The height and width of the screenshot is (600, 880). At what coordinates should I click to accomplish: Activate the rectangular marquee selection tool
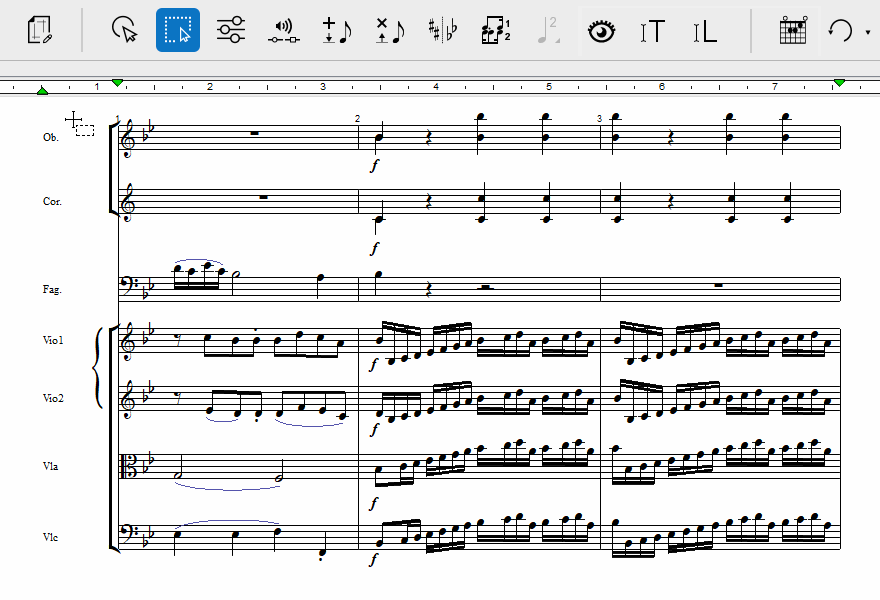[x=178, y=30]
